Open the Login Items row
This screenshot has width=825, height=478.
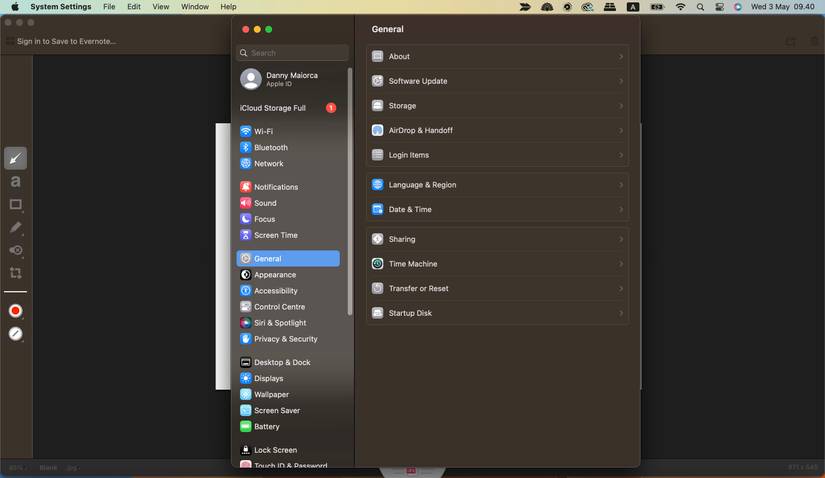[x=497, y=155]
